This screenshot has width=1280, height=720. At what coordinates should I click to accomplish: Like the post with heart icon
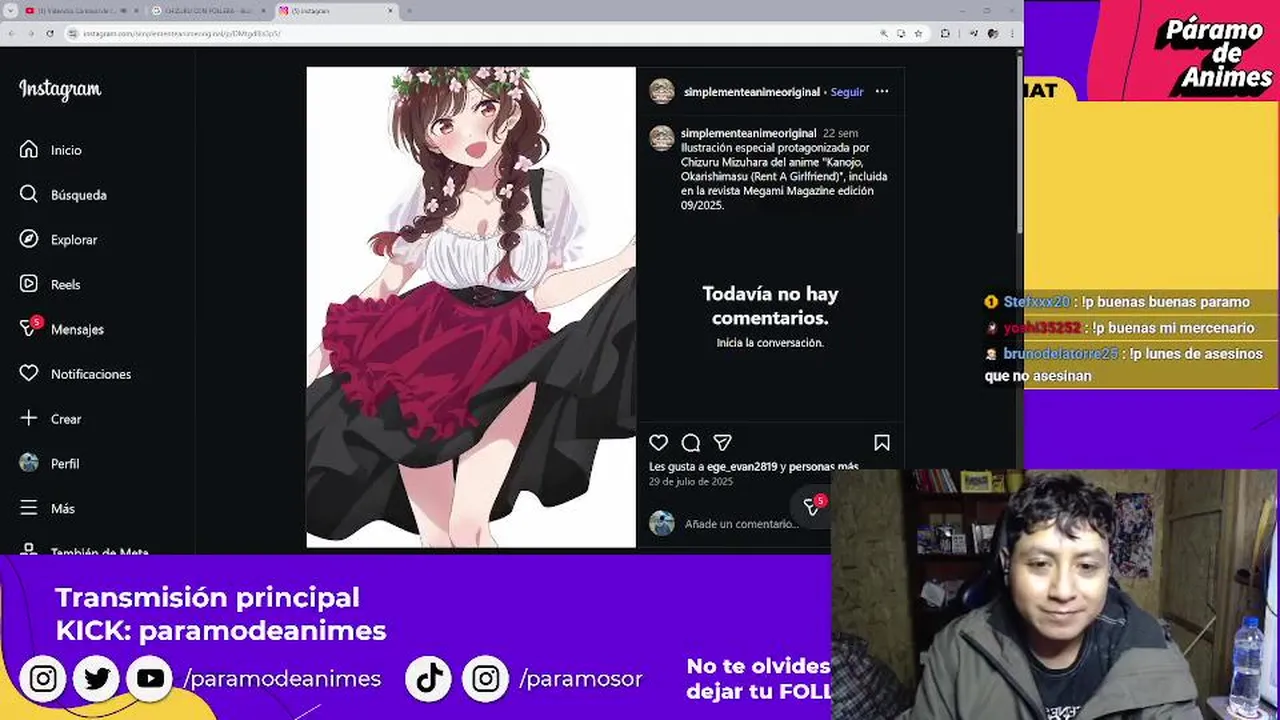click(658, 442)
